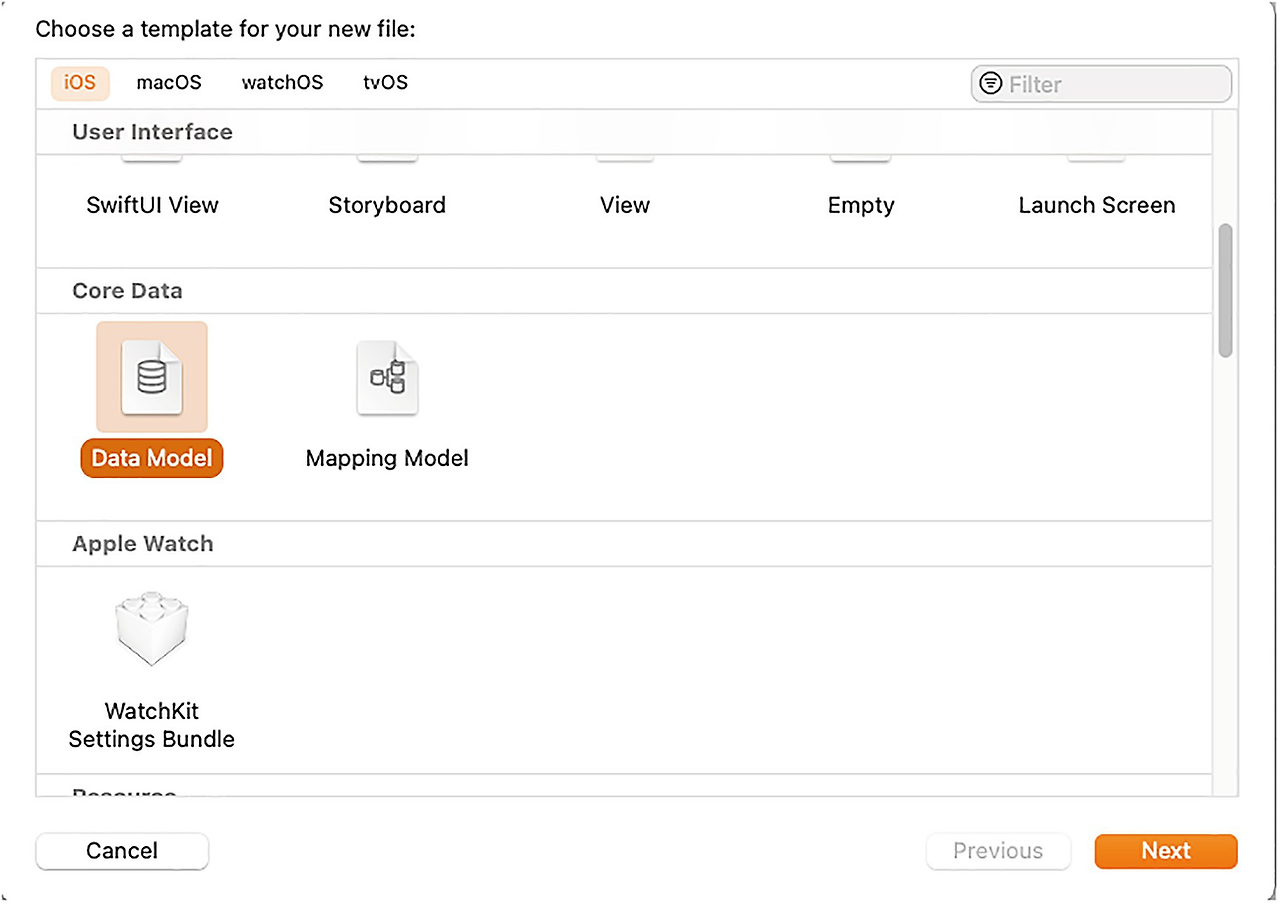Select the Mapping Model template icon
Viewport: 1280px width, 904px height.
click(387, 377)
